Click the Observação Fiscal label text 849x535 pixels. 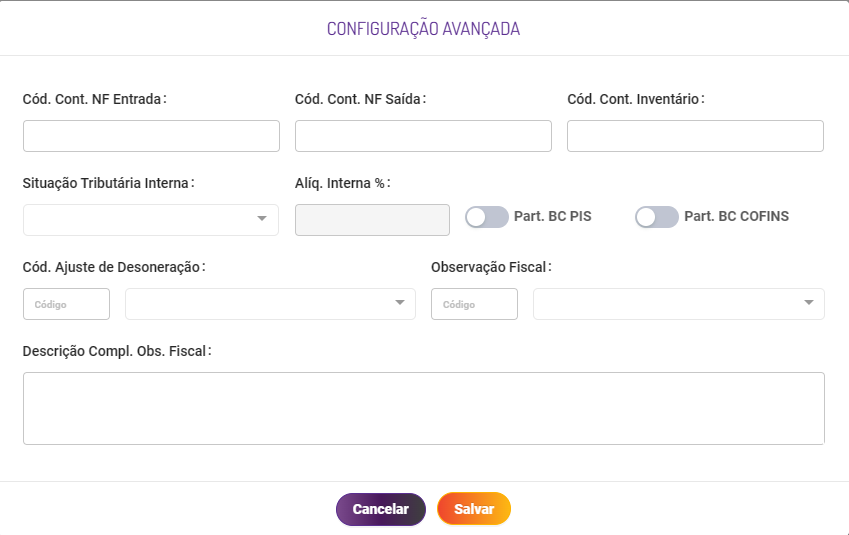489,267
